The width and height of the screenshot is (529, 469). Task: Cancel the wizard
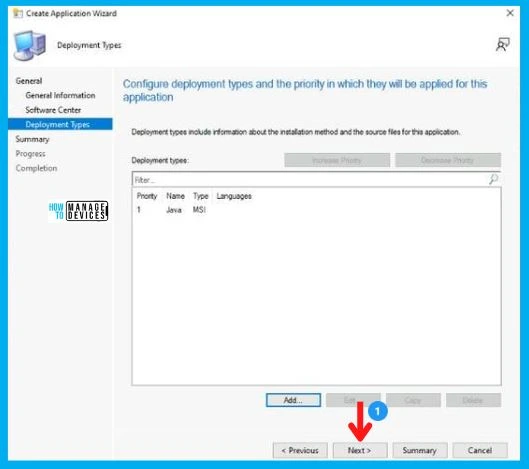point(480,450)
